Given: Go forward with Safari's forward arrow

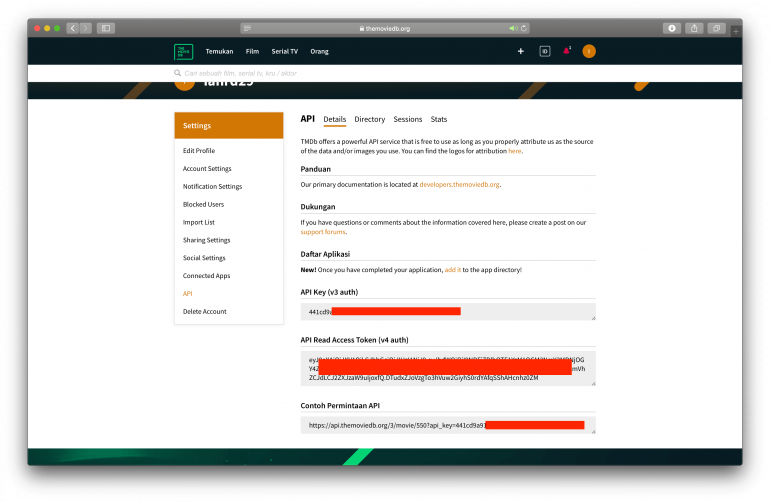Looking at the screenshot, I should coord(86,28).
